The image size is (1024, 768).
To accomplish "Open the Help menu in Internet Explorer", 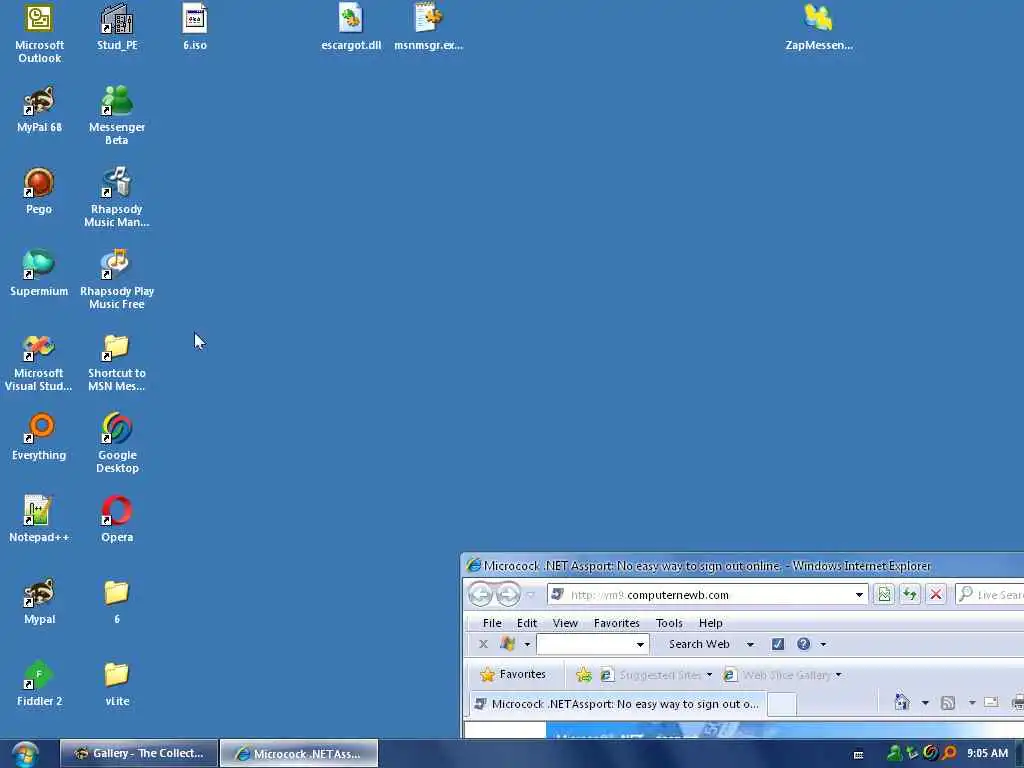I will [711, 623].
